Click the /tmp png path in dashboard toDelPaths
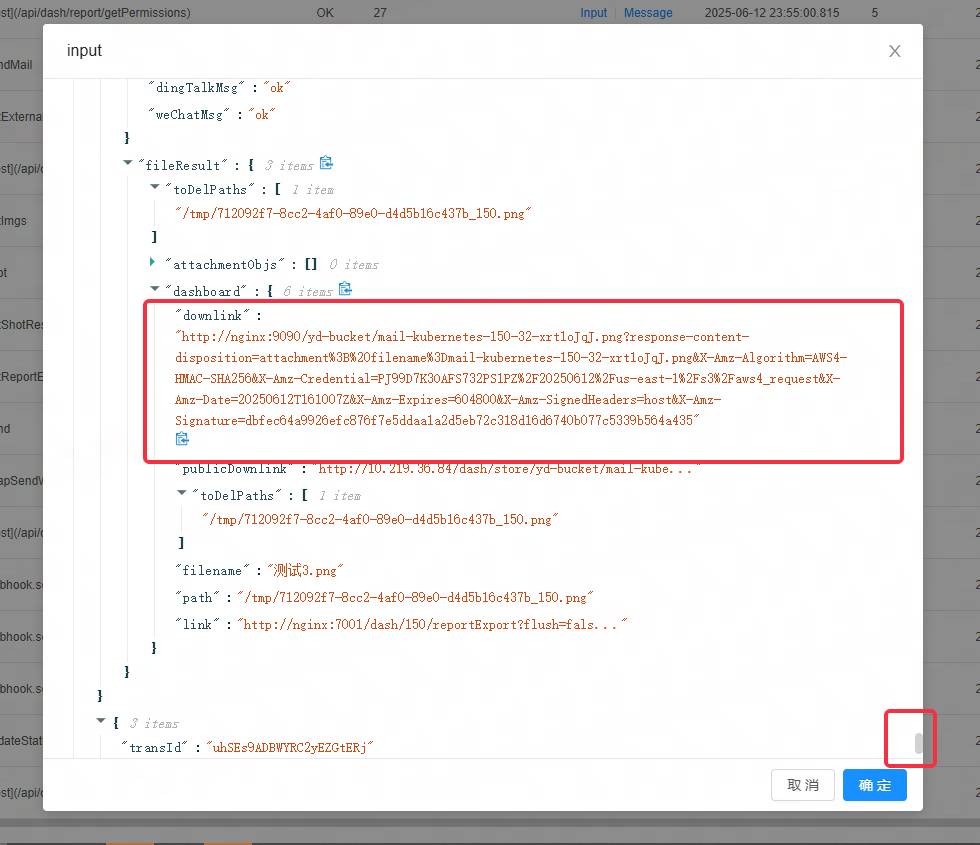The image size is (980, 845). pyautogui.click(x=380, y=520)
